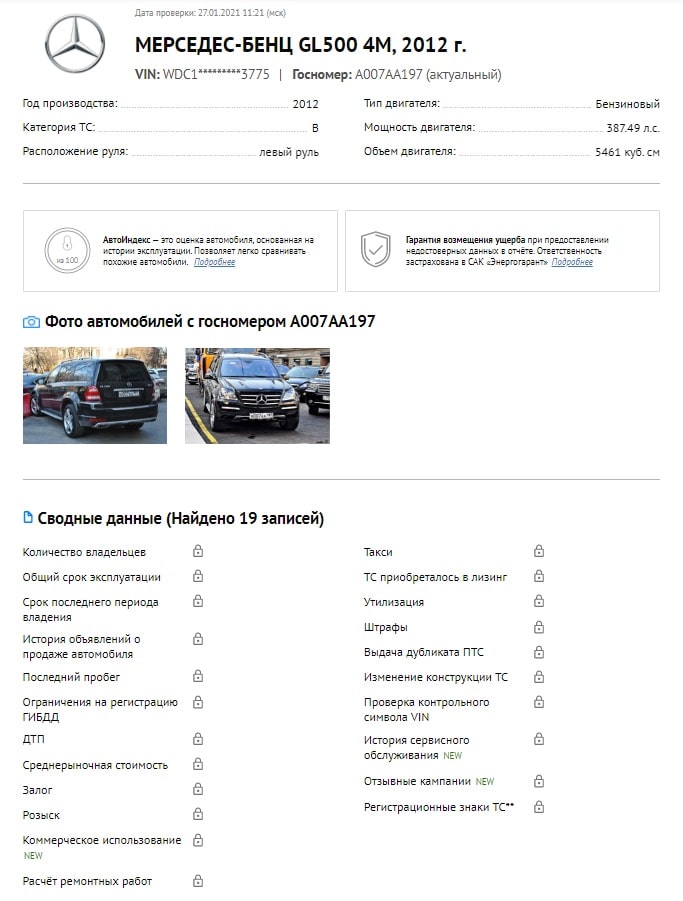Click lock icon beside Выдача дубликата ПТС
The image size is (683, 901).
point(539,652)
